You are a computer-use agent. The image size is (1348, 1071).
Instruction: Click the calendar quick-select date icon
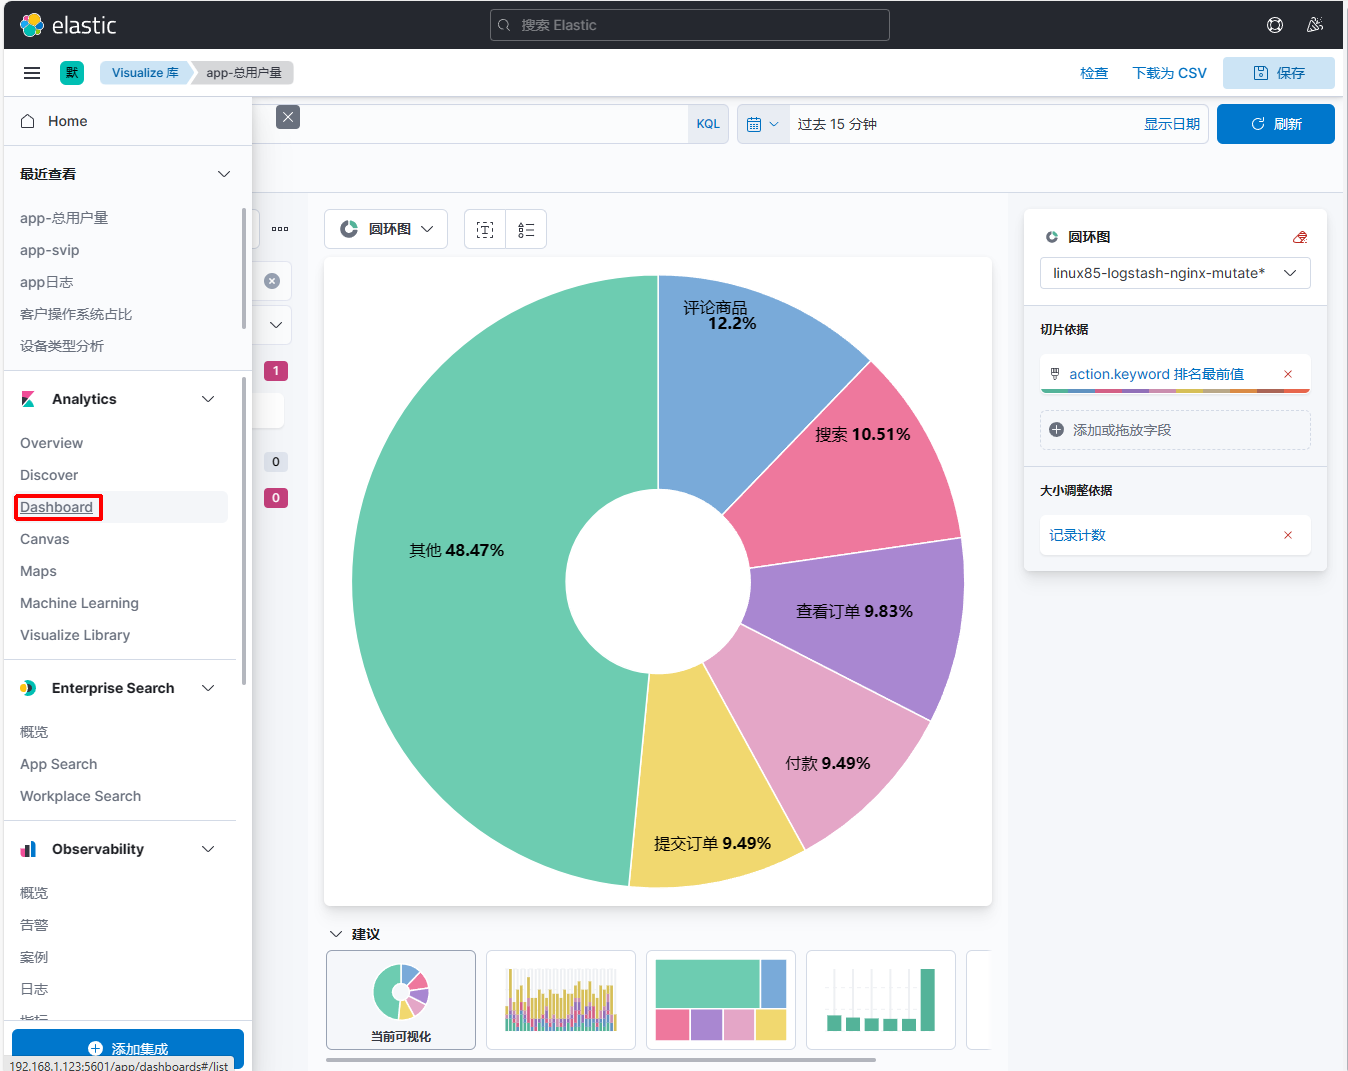tap(762, 124)
